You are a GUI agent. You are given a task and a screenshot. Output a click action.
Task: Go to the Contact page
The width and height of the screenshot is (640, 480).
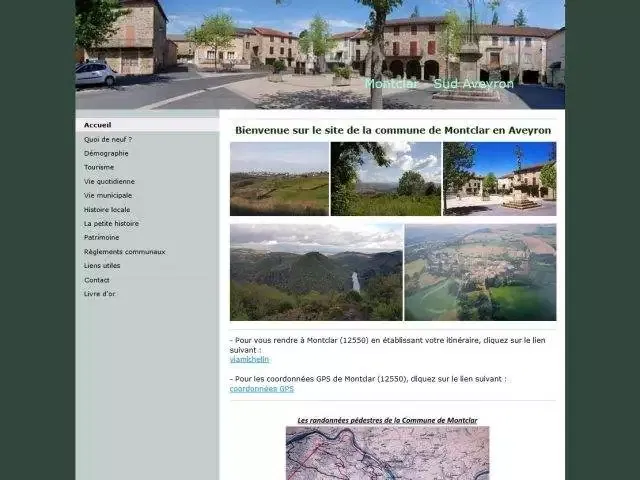[x=97, y=280]
